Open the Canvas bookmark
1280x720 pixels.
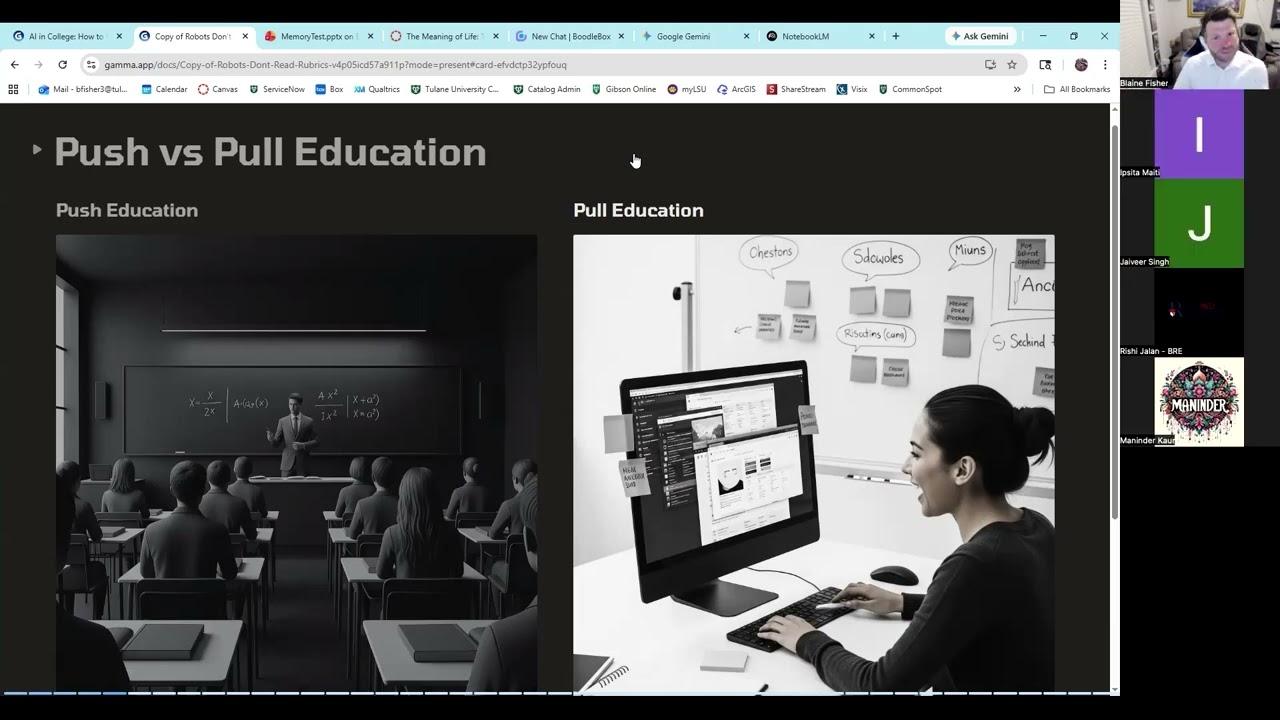pyautogui.click(x=217, y=89)
